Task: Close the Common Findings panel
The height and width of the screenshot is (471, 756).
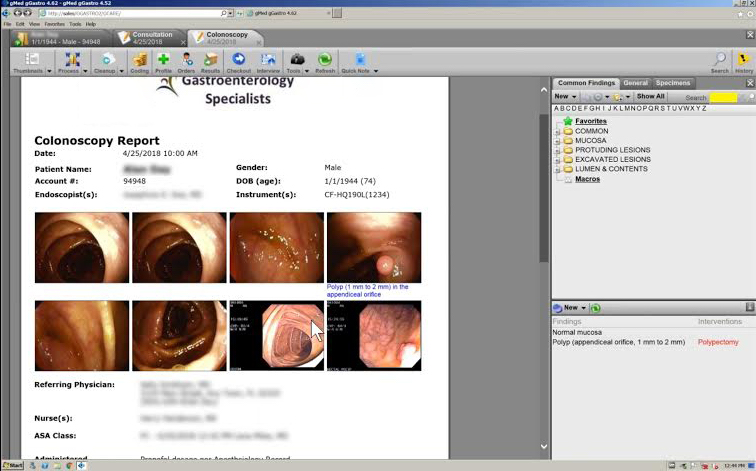Action: pyautogui.click(x=750, y=83)
